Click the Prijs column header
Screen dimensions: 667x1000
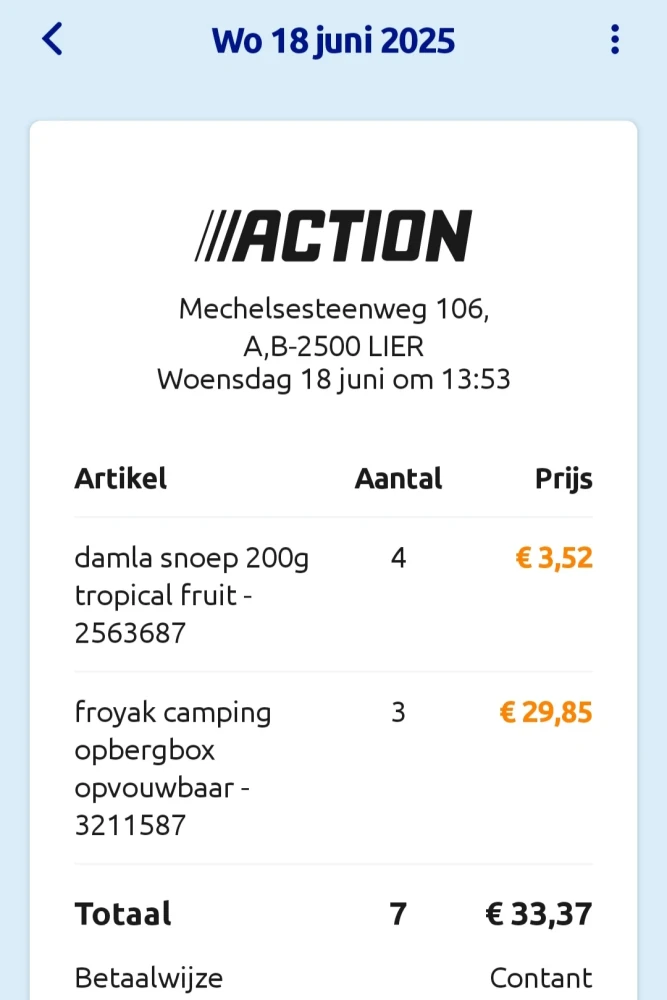pos(563,478)
